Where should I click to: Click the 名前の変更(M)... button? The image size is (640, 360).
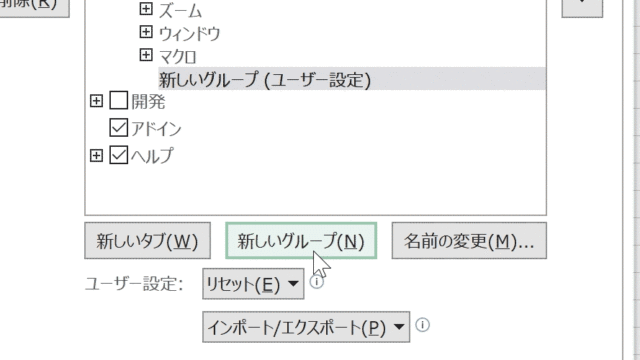(x=469, y=241)
